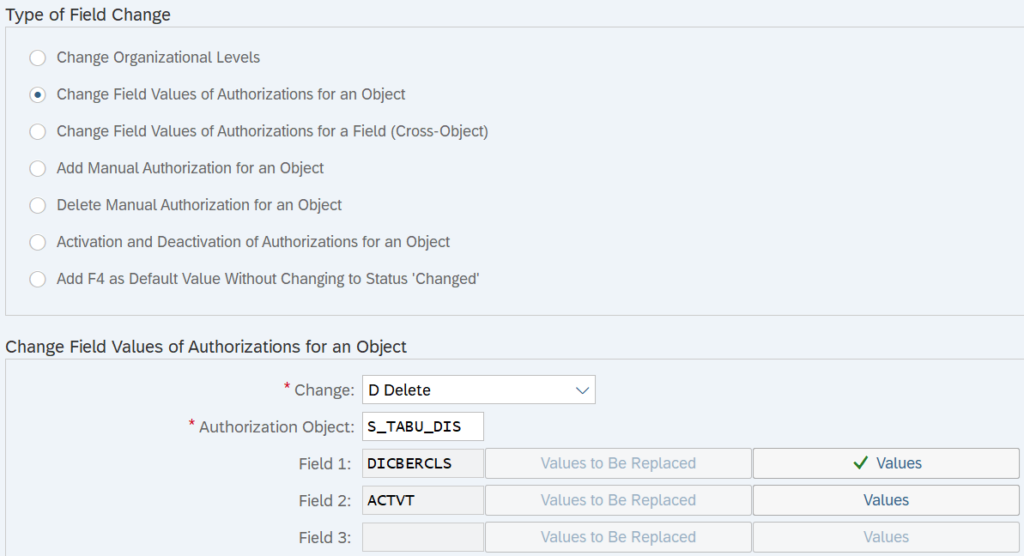Choose Activation and Deactivation of Authorizations option
This screenshot has height=556, width=1024.
(x=38, y=242)
